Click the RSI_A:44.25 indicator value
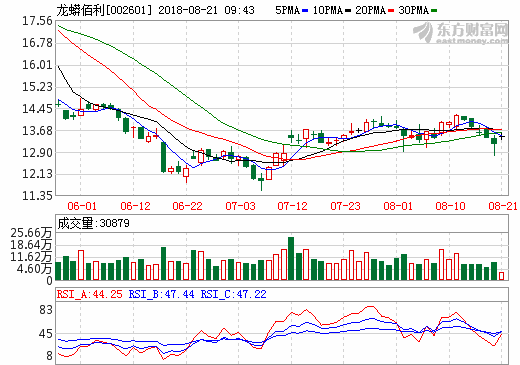The width and height of the screenshot is (520, 365). tap(89, 294)
